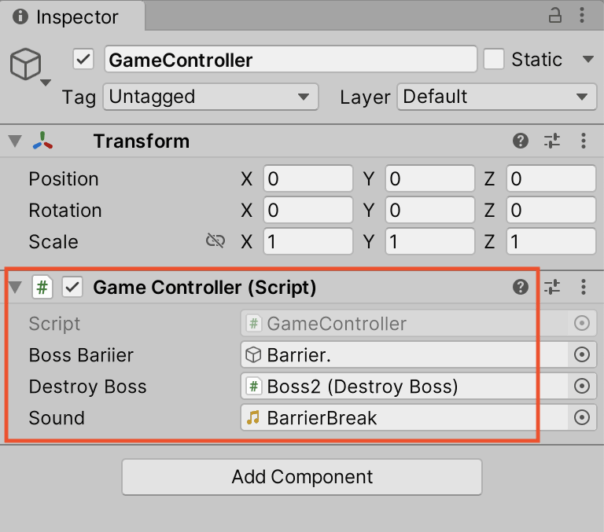604x532 pixels.
Task: Disable the Game Controller (Script) component checkbox
Action: [72, 287]
